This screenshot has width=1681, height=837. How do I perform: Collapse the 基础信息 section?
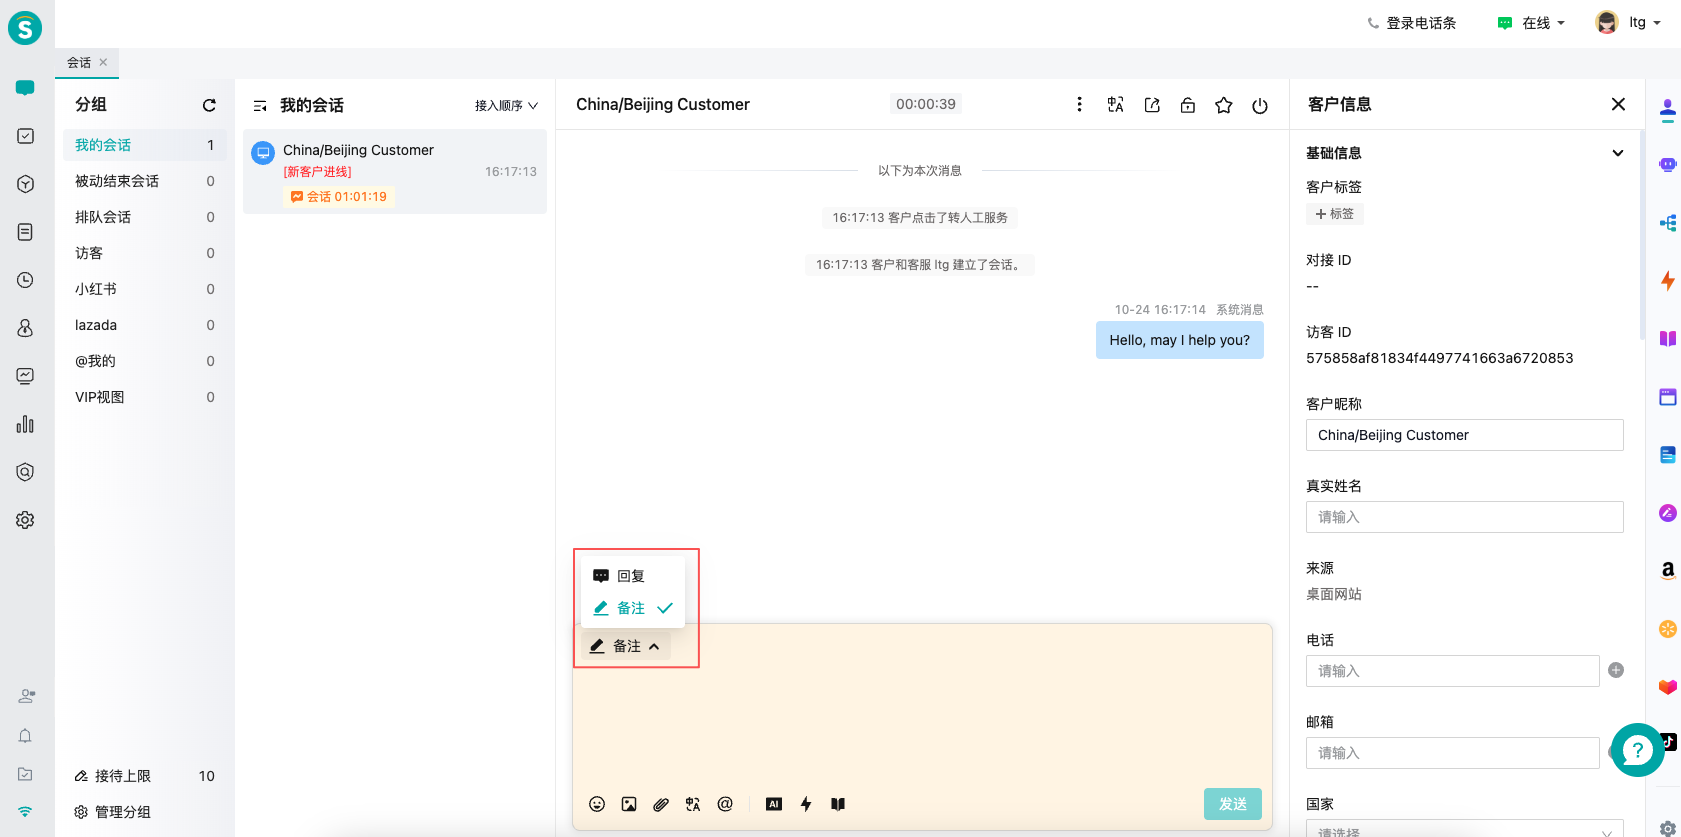(x=1617, y=153)
